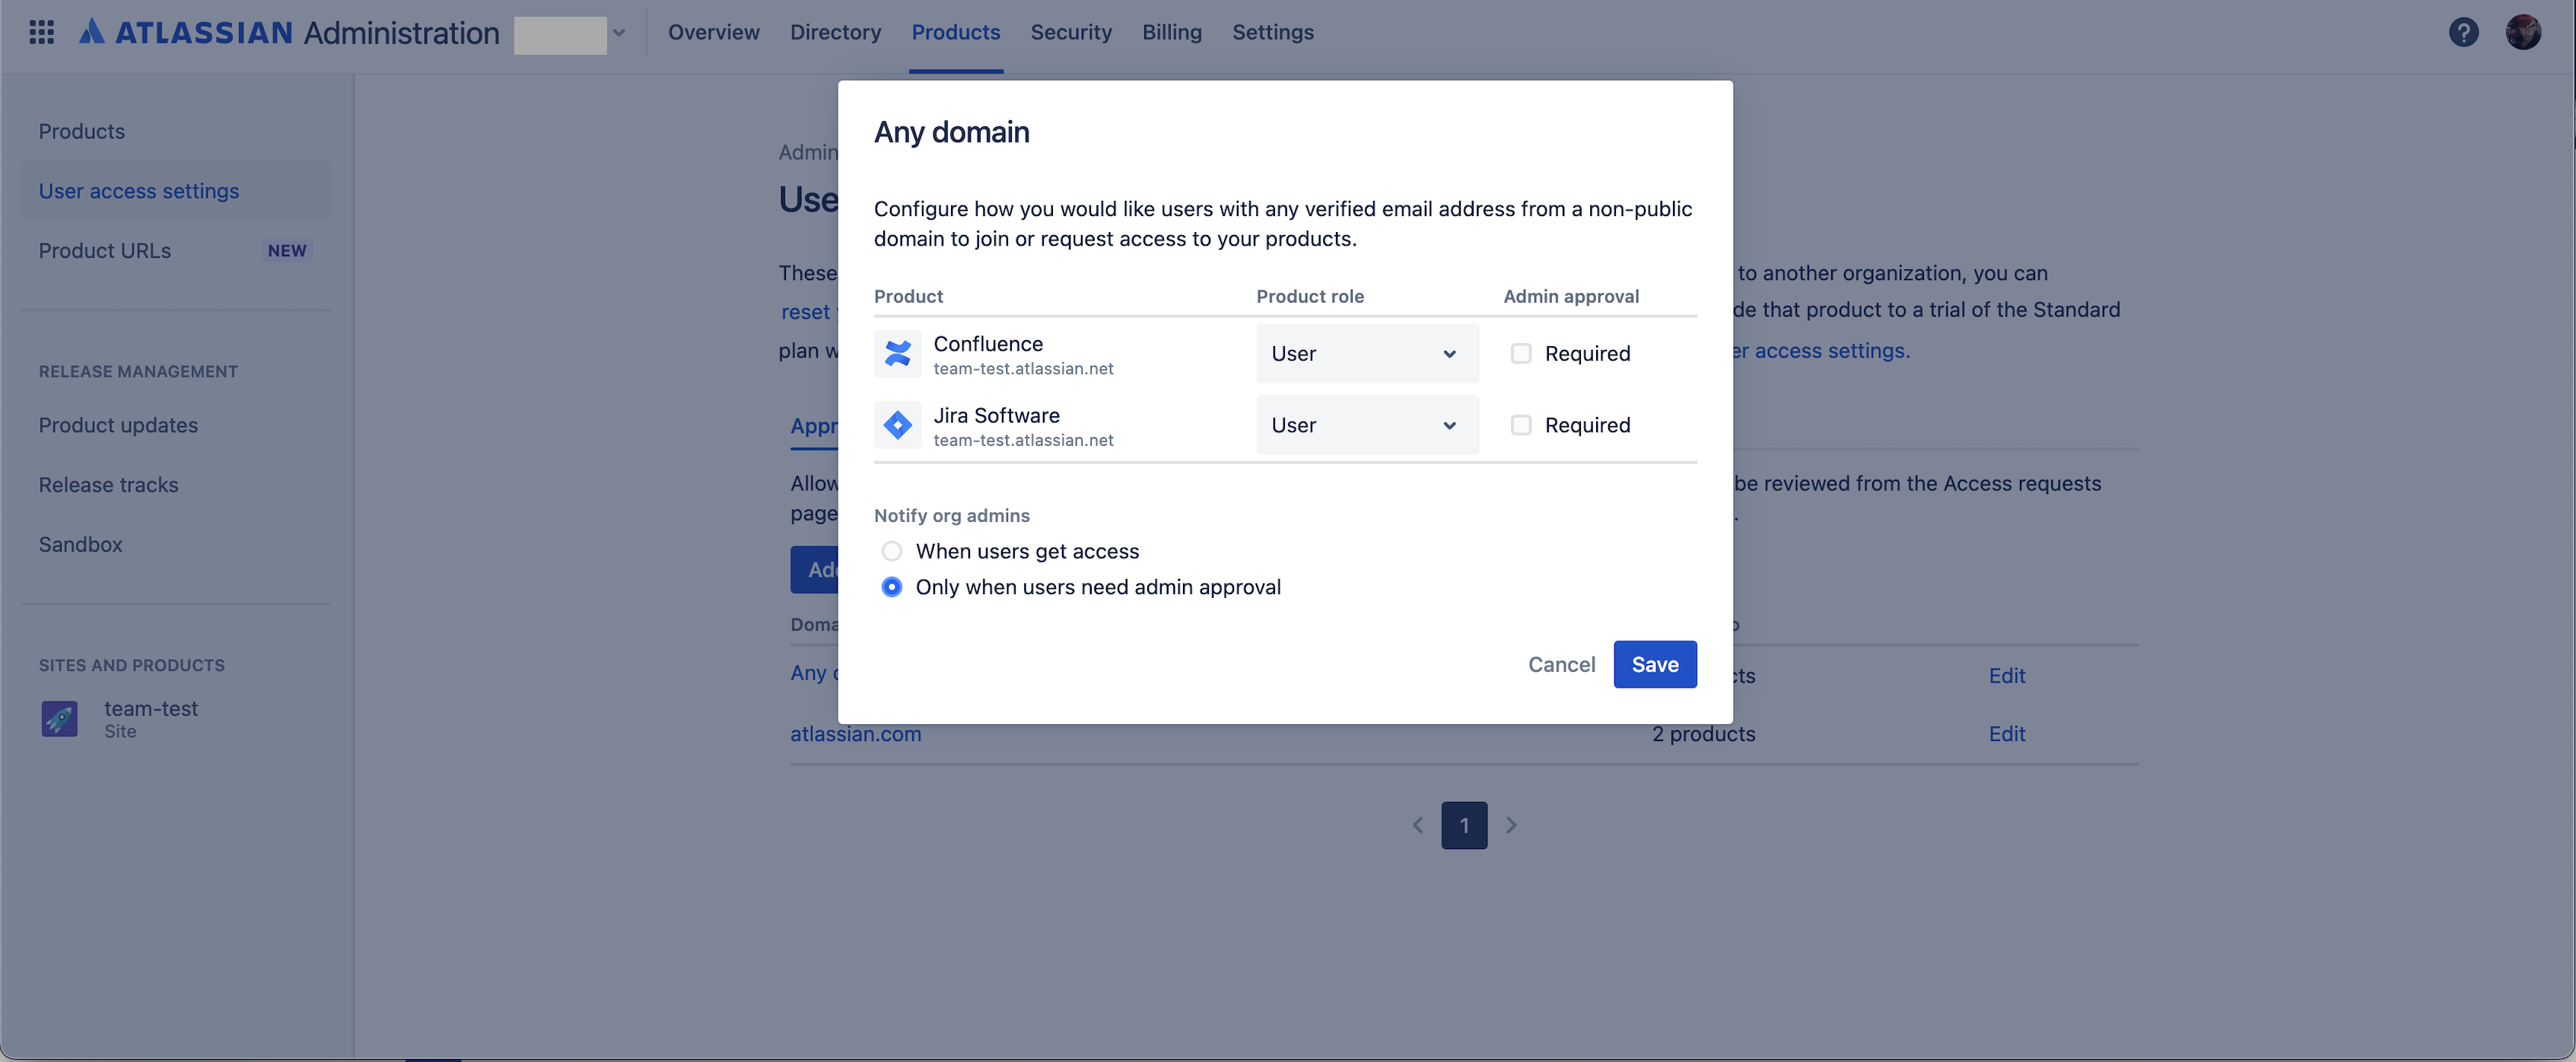This screenshot has width=2576, height=1062.
Task: Open the help question mark icon
Action: (x=2463, y=32)
